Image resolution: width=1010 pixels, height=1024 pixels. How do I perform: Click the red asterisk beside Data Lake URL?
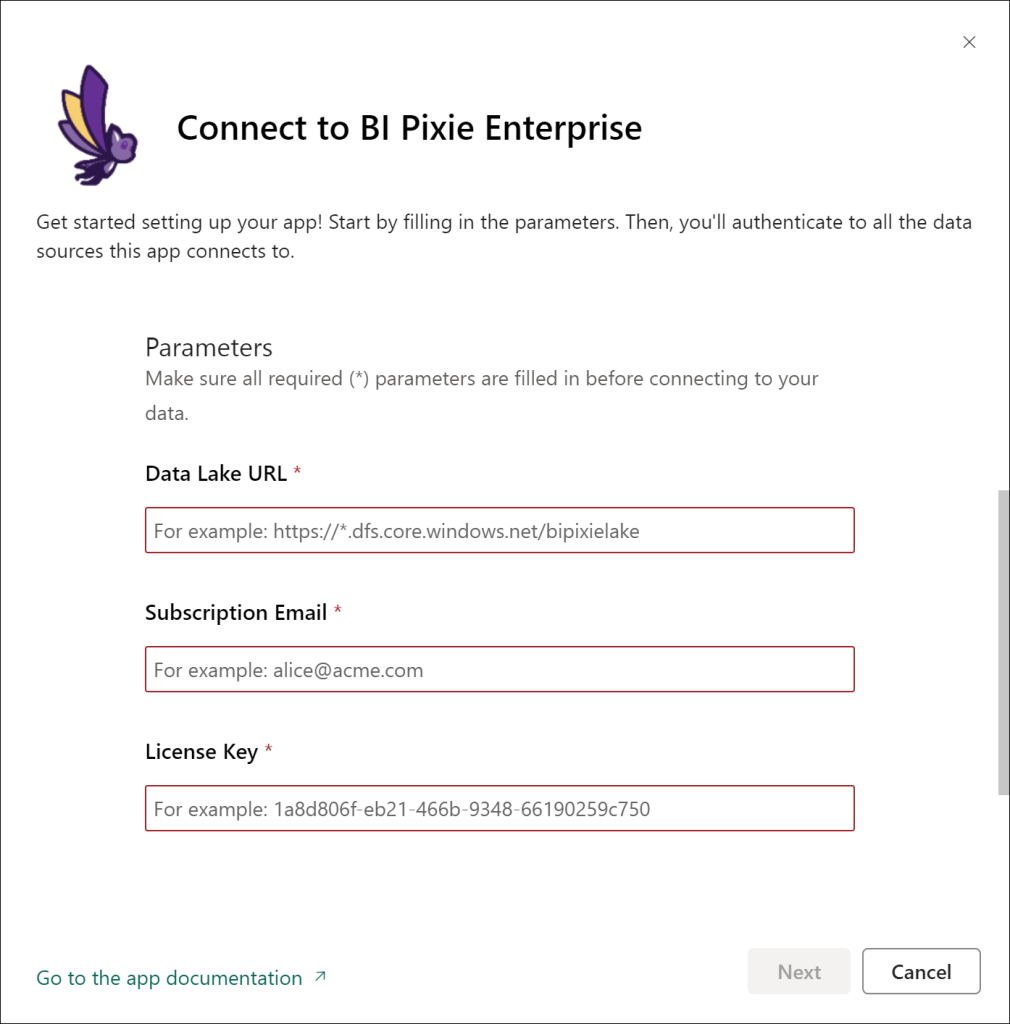tap(298, 472)
